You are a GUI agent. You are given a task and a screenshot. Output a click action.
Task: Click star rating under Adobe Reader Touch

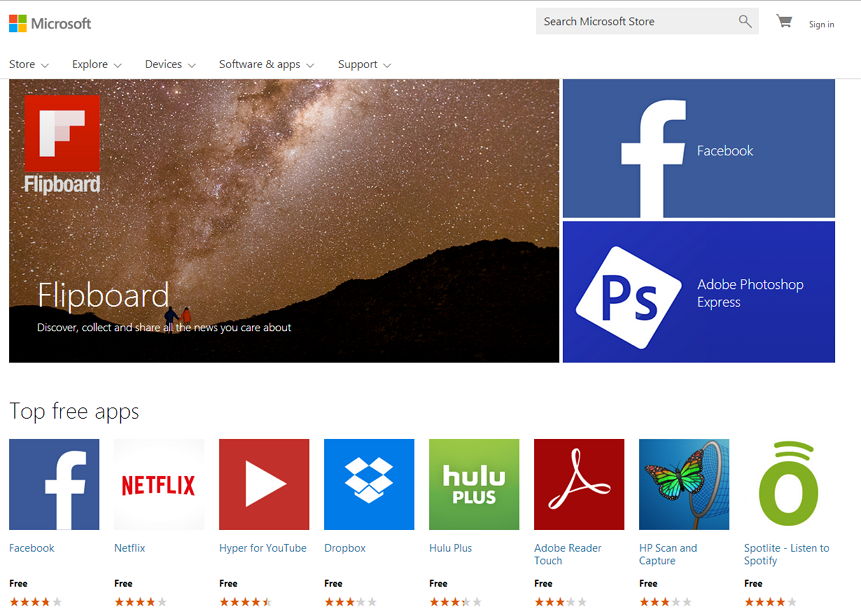pos(561,602)
